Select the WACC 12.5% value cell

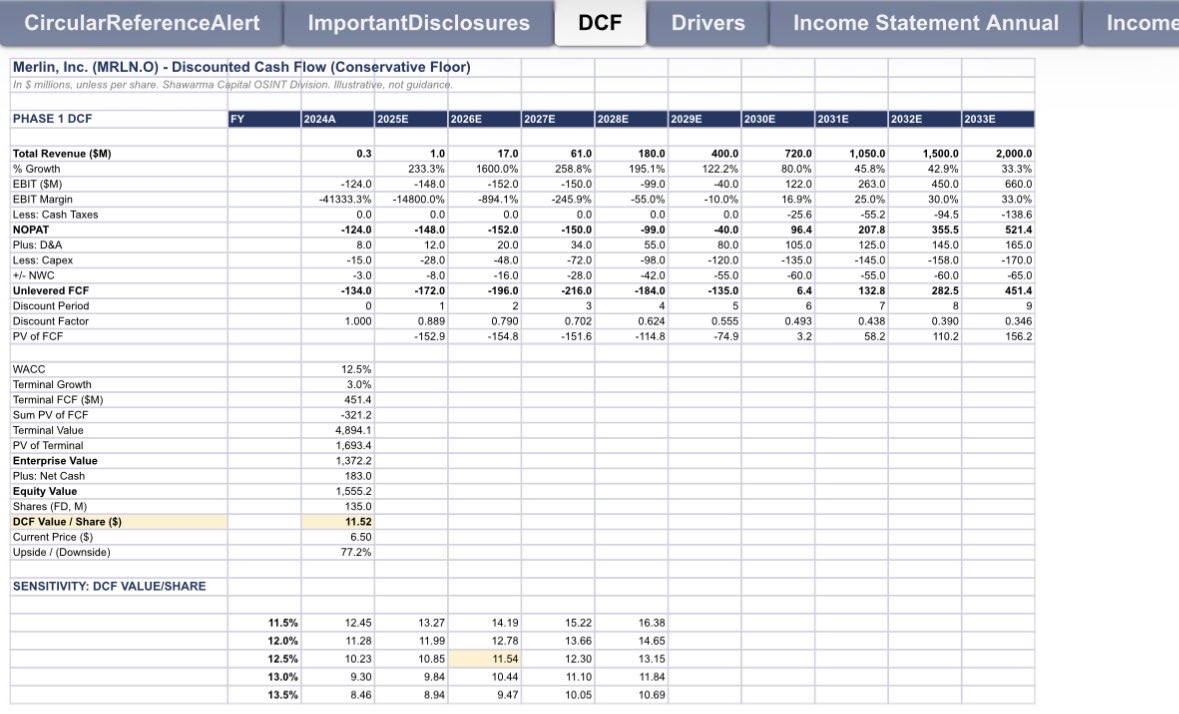point(338,369)
